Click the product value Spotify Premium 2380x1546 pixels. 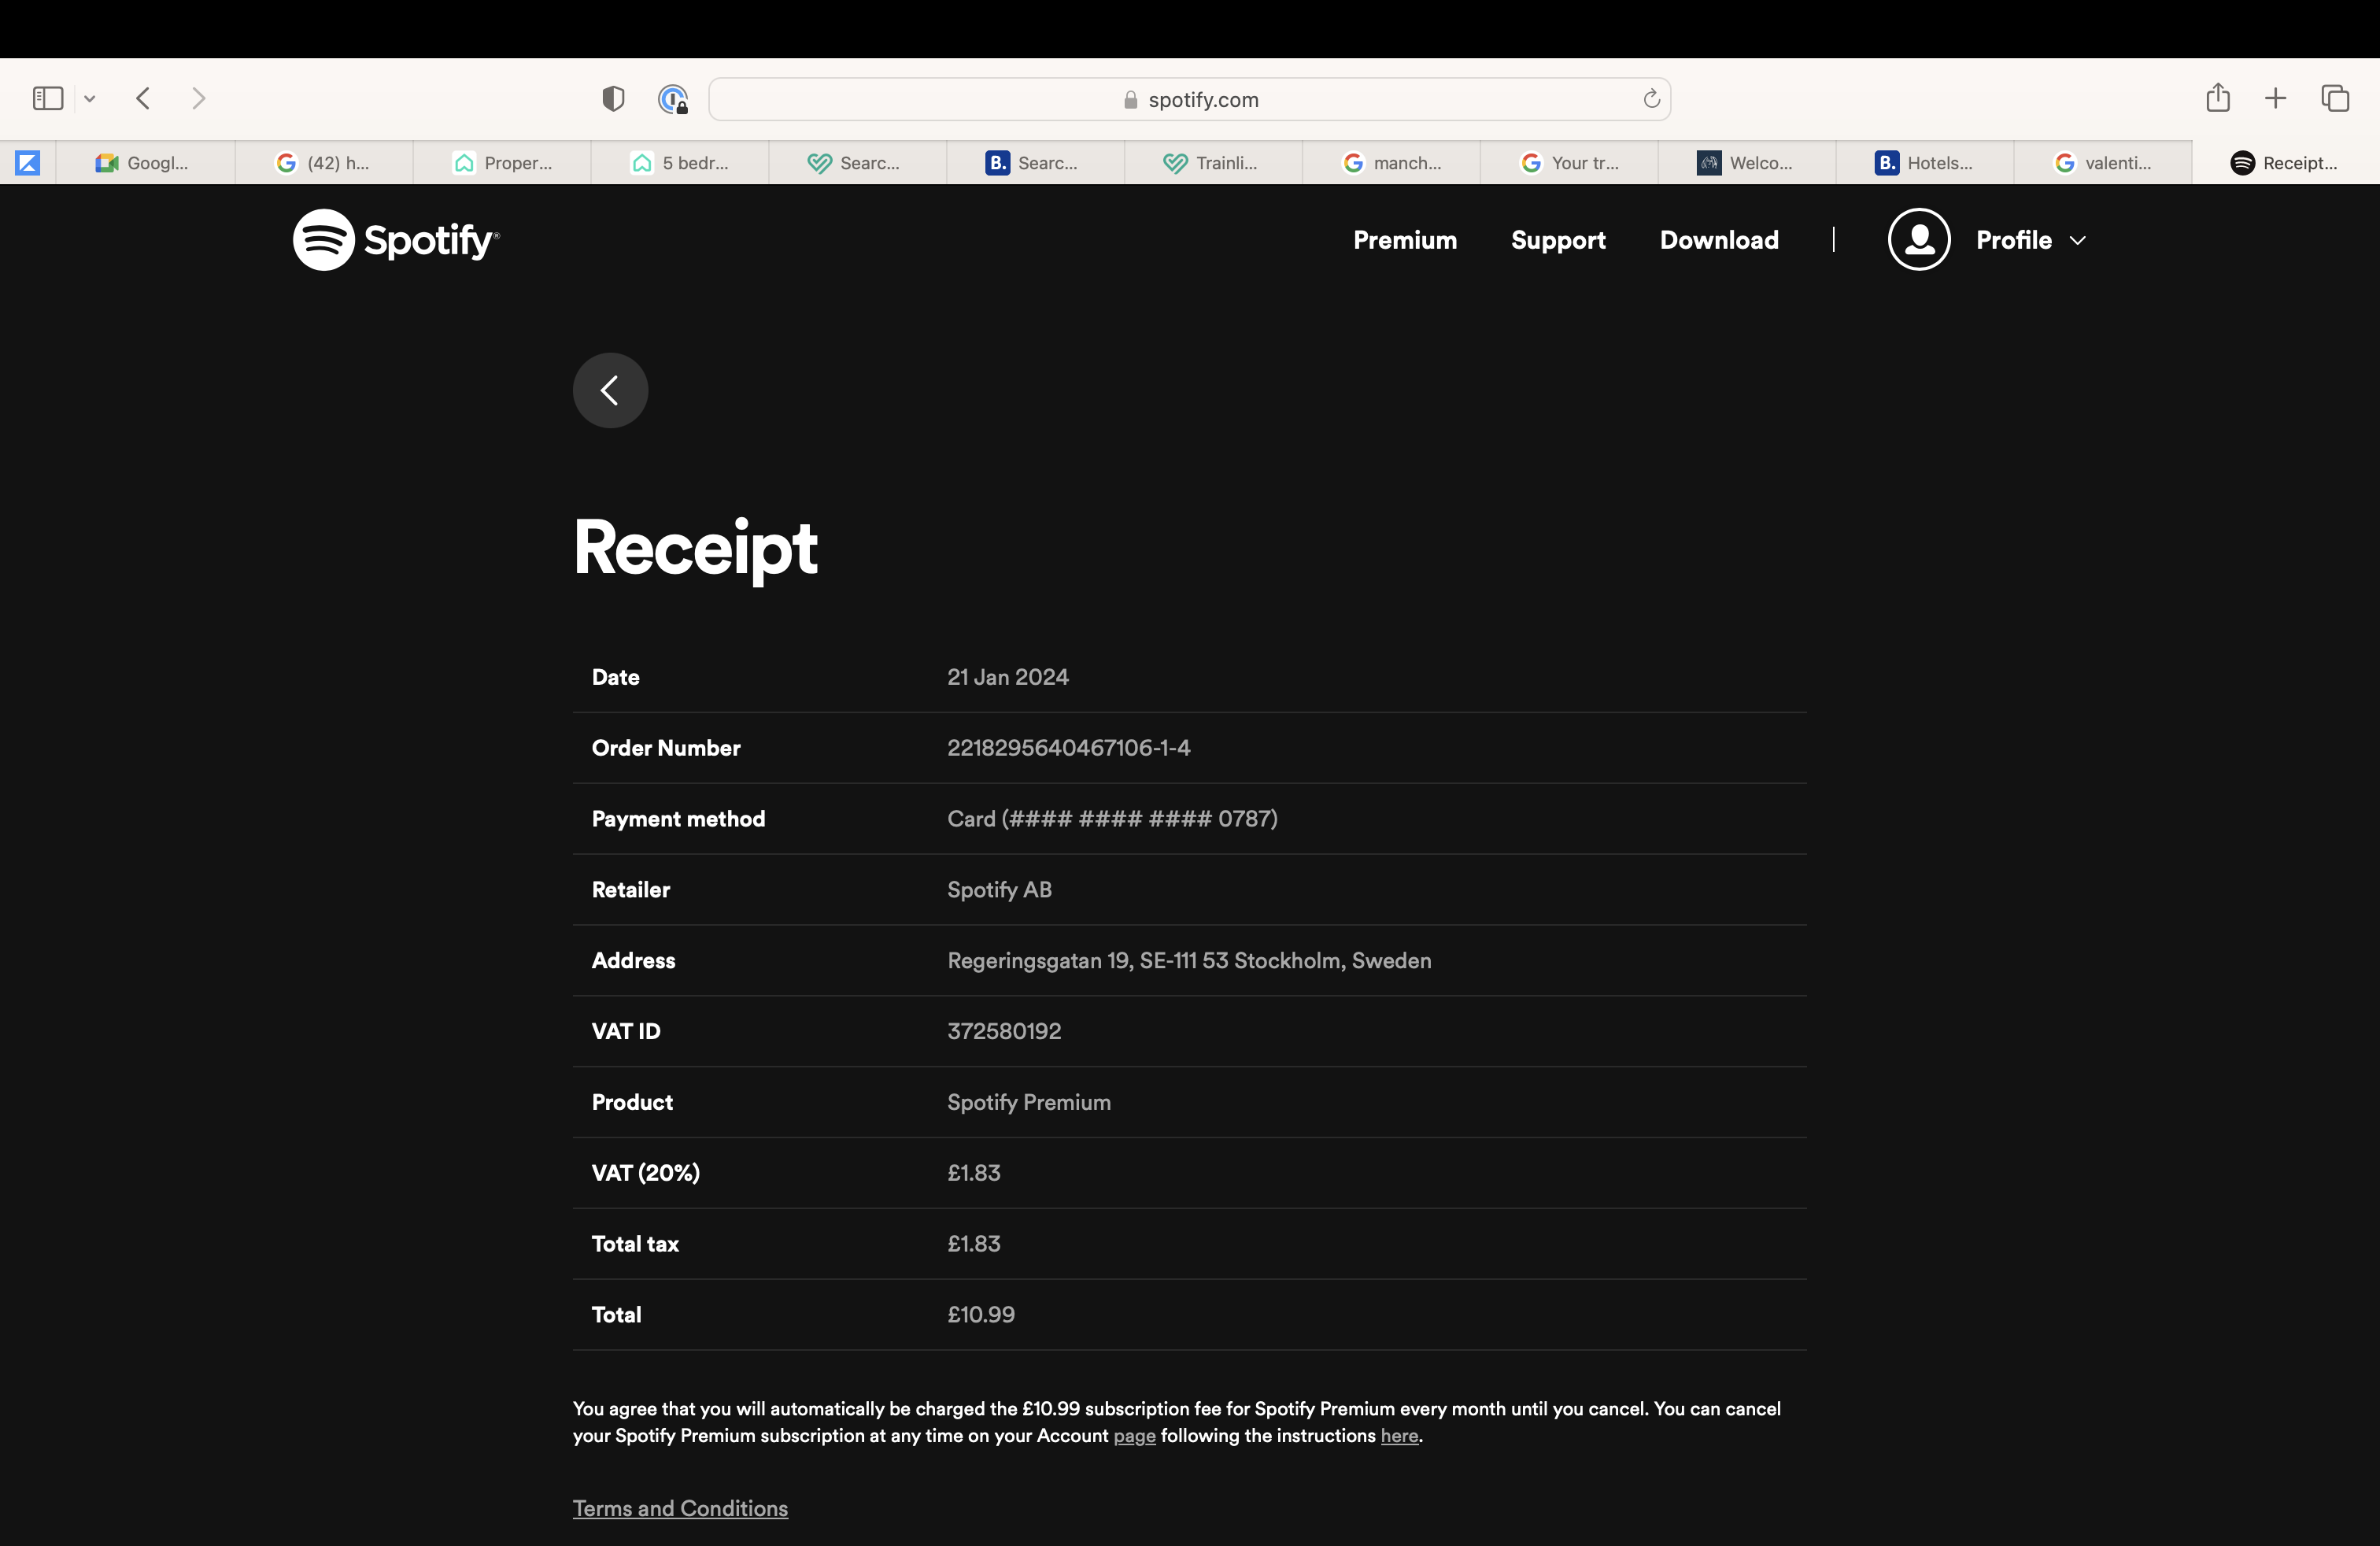coord(1029,1102)
